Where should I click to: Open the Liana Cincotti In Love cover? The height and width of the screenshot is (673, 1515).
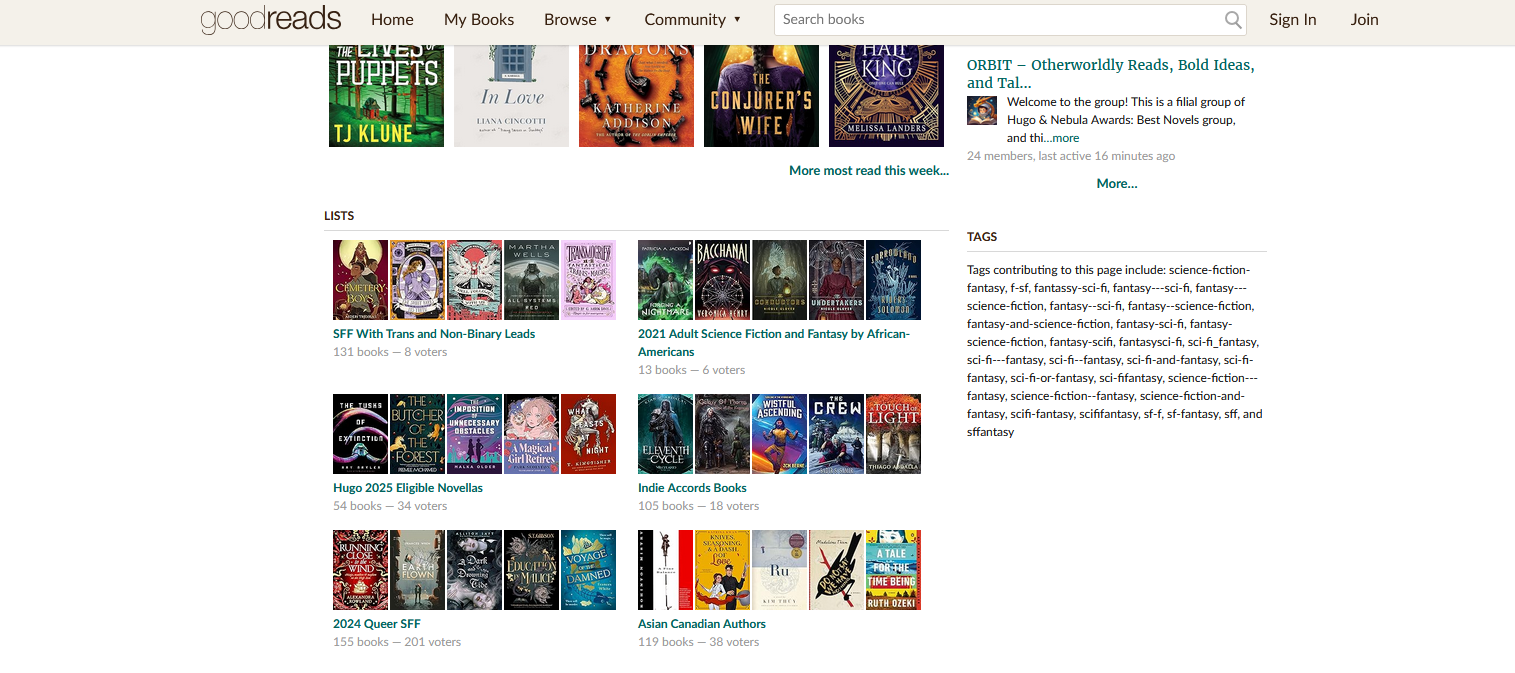click(511, 95)
